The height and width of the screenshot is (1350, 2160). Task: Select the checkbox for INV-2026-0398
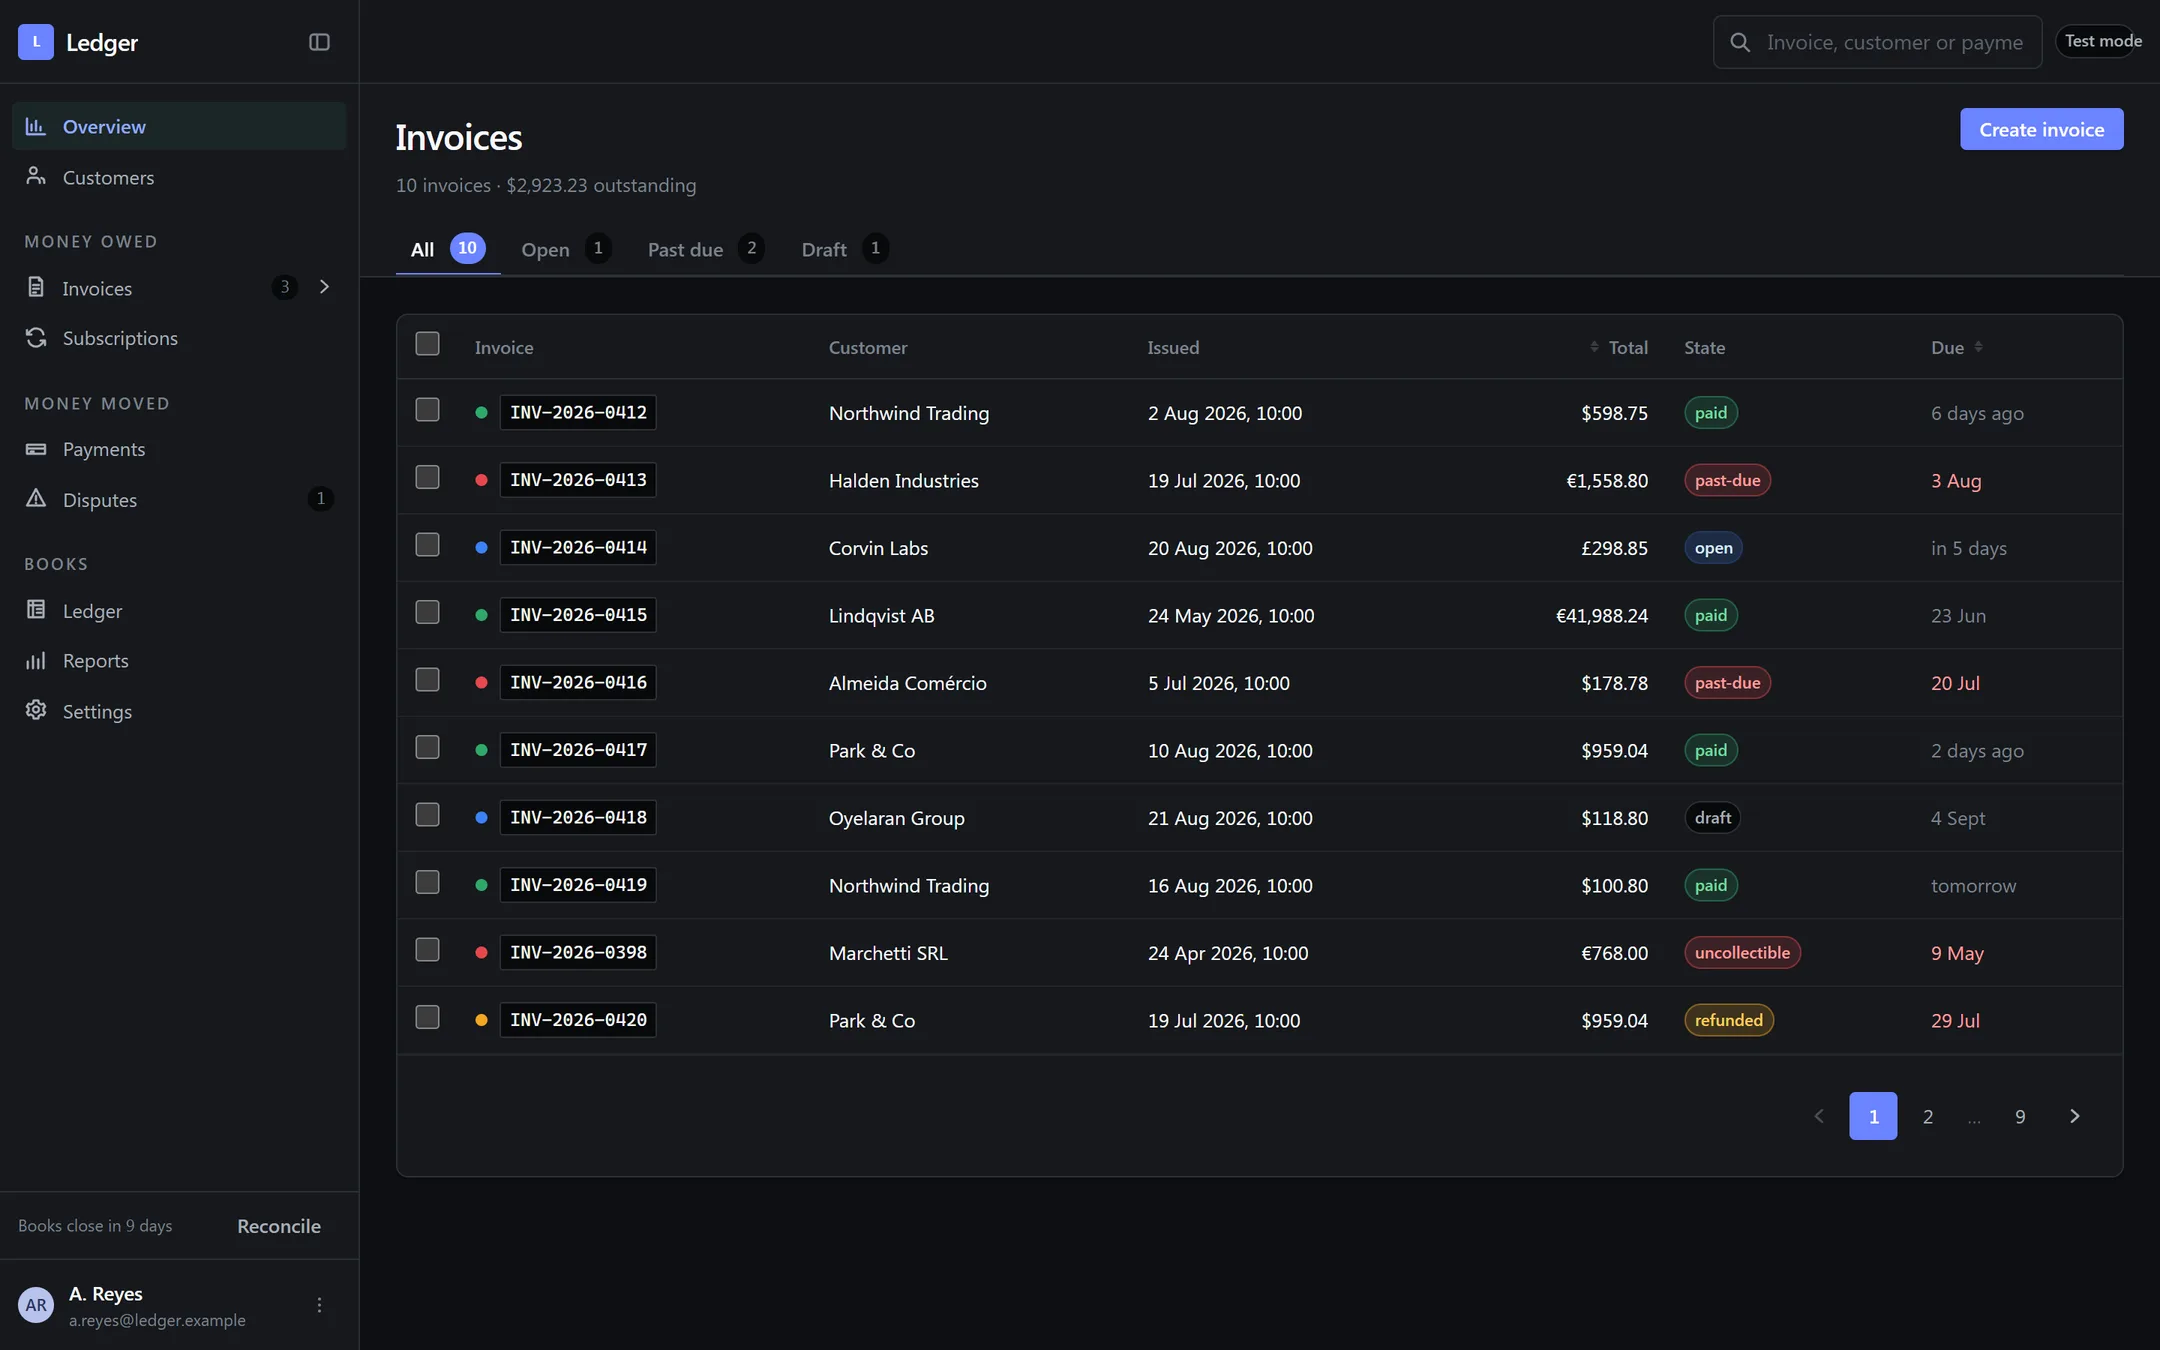pyautogui.click(x=427, y=950)
